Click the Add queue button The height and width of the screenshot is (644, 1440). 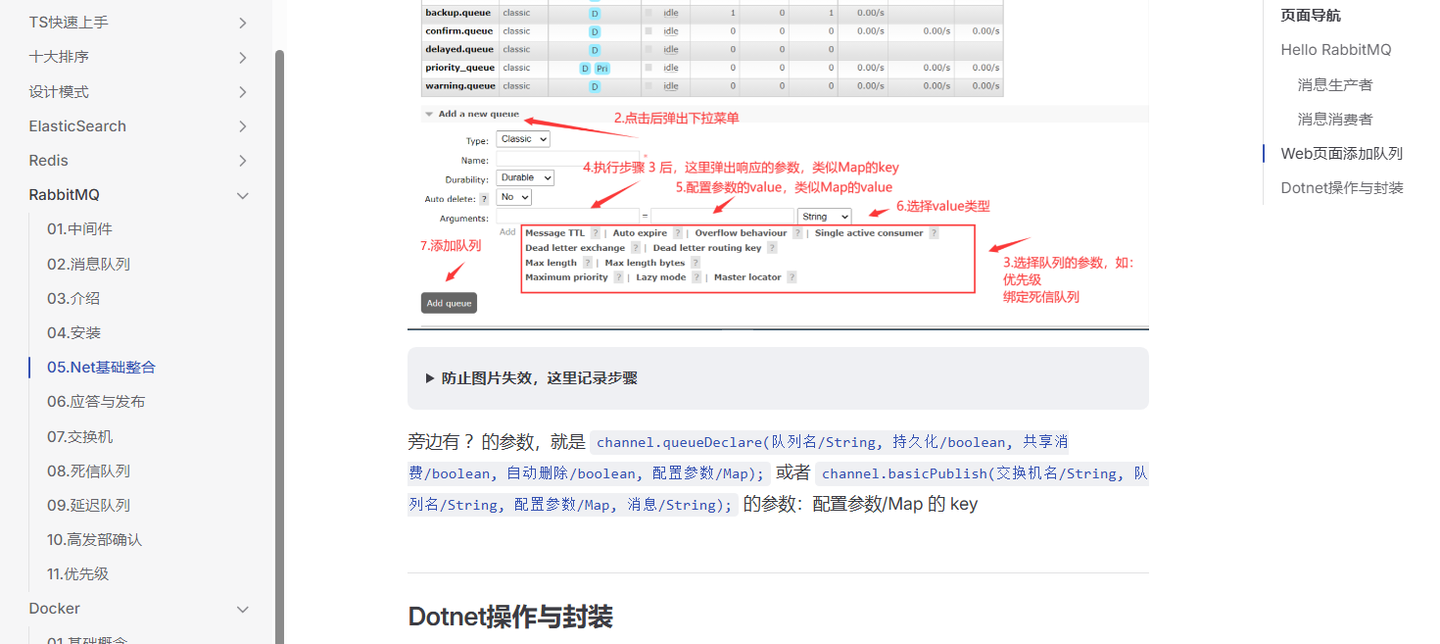pyautogui.click(x=448, y=302)
